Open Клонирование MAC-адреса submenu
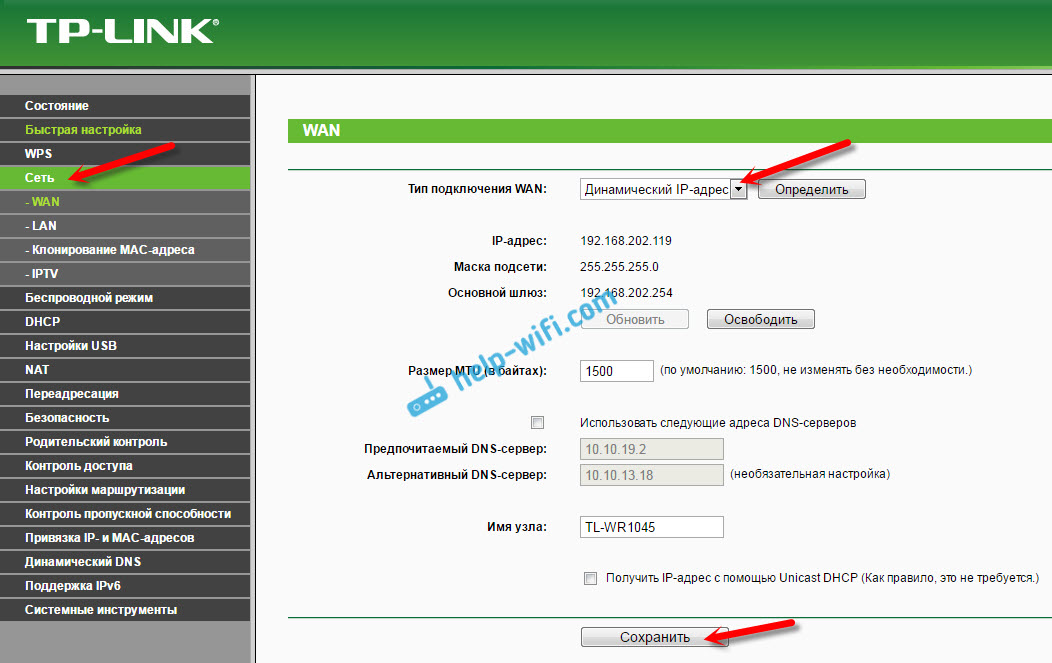The image size is (1052, 663). (x=112, y=250)
